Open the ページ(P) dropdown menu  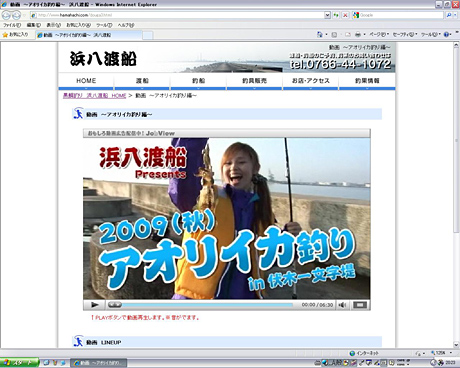(x=379, y=34)
